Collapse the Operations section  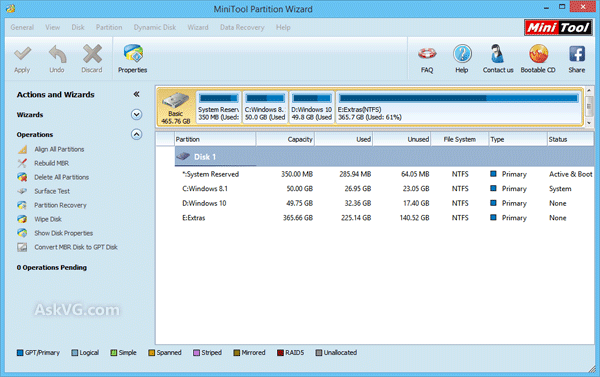tap(137, 134)
